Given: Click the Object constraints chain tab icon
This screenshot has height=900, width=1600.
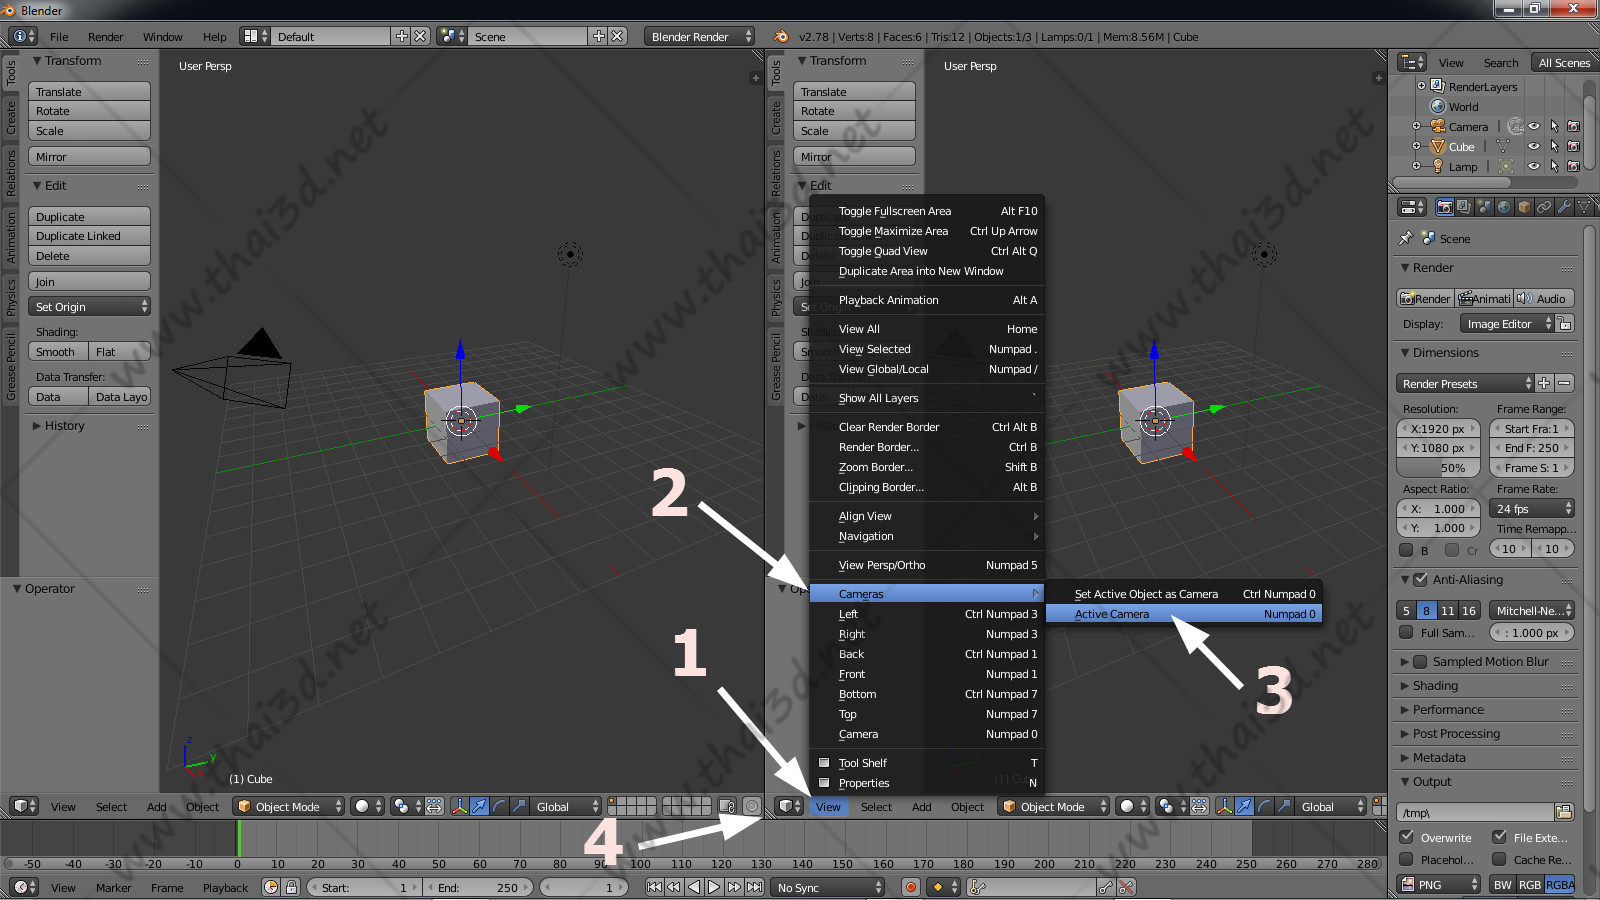Looking at the screenshot, I should click(1544, 207).
